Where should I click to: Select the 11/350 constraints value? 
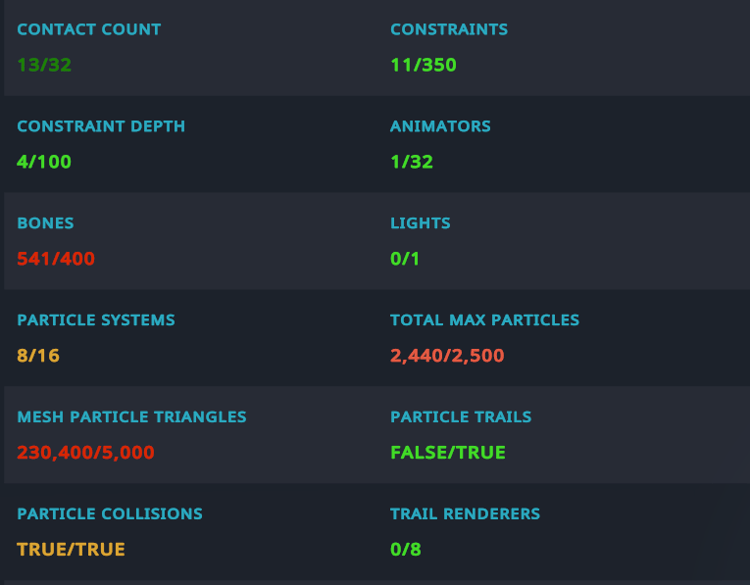point(423,66)
